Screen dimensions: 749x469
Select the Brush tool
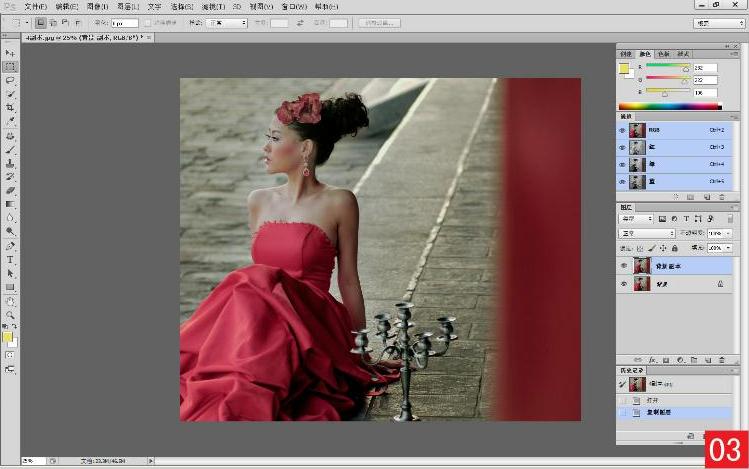(x=10, y=149)
